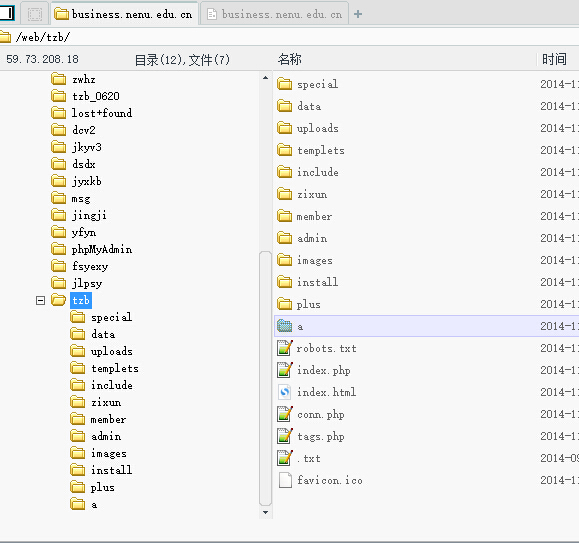
Task: Open the first business.nenu.edu.cn tab
Action: tap(124, 14)
